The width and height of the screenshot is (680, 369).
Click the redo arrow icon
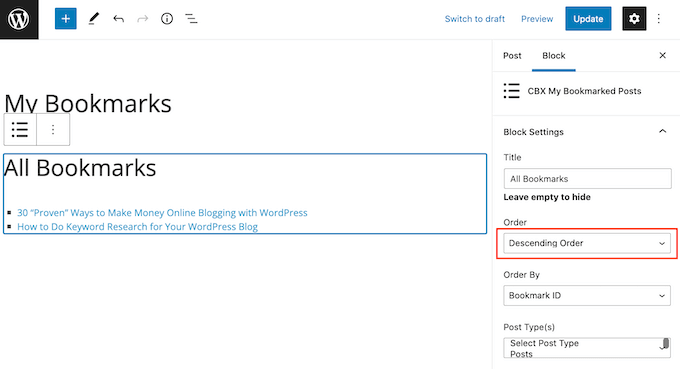(x=143, y=19)
